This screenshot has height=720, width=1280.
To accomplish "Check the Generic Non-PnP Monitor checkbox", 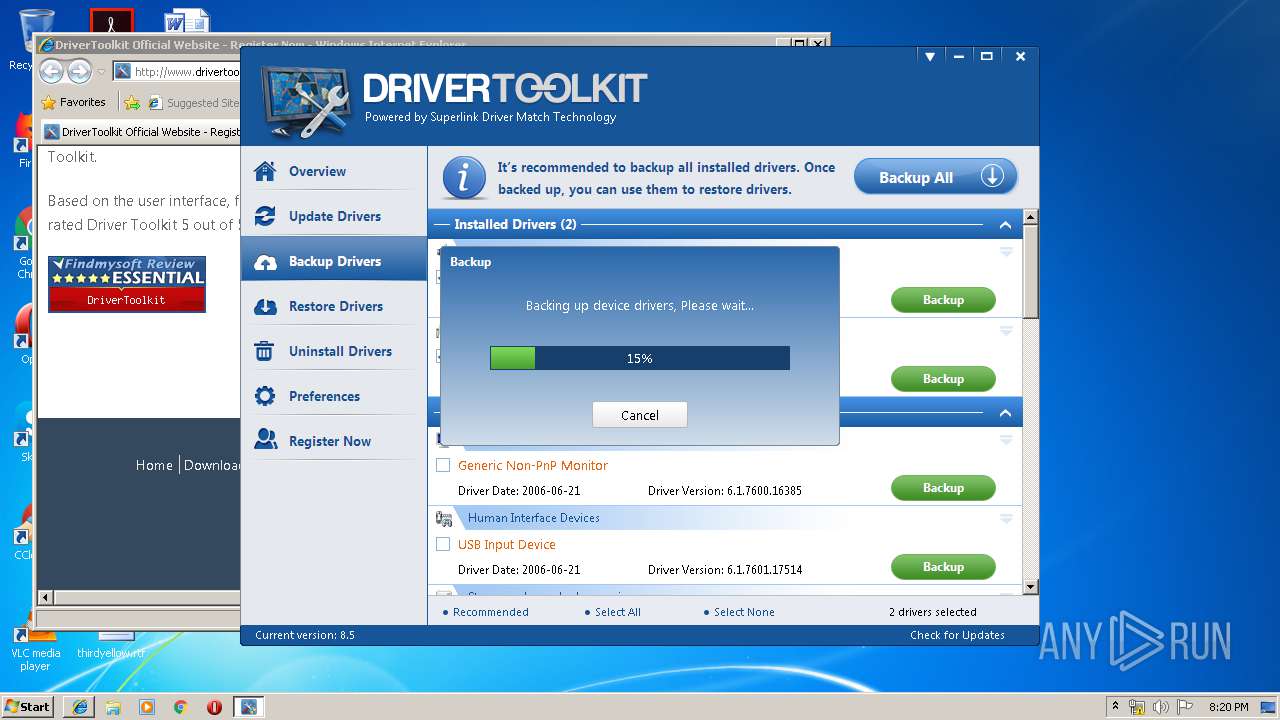I will pos(443,465).
